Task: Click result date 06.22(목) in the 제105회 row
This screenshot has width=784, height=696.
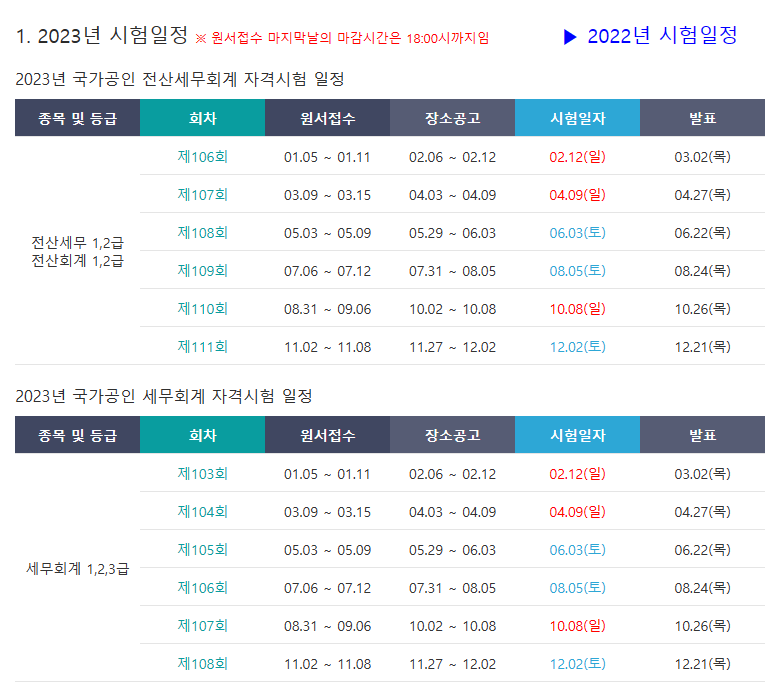Action: [x=702, y=550]
